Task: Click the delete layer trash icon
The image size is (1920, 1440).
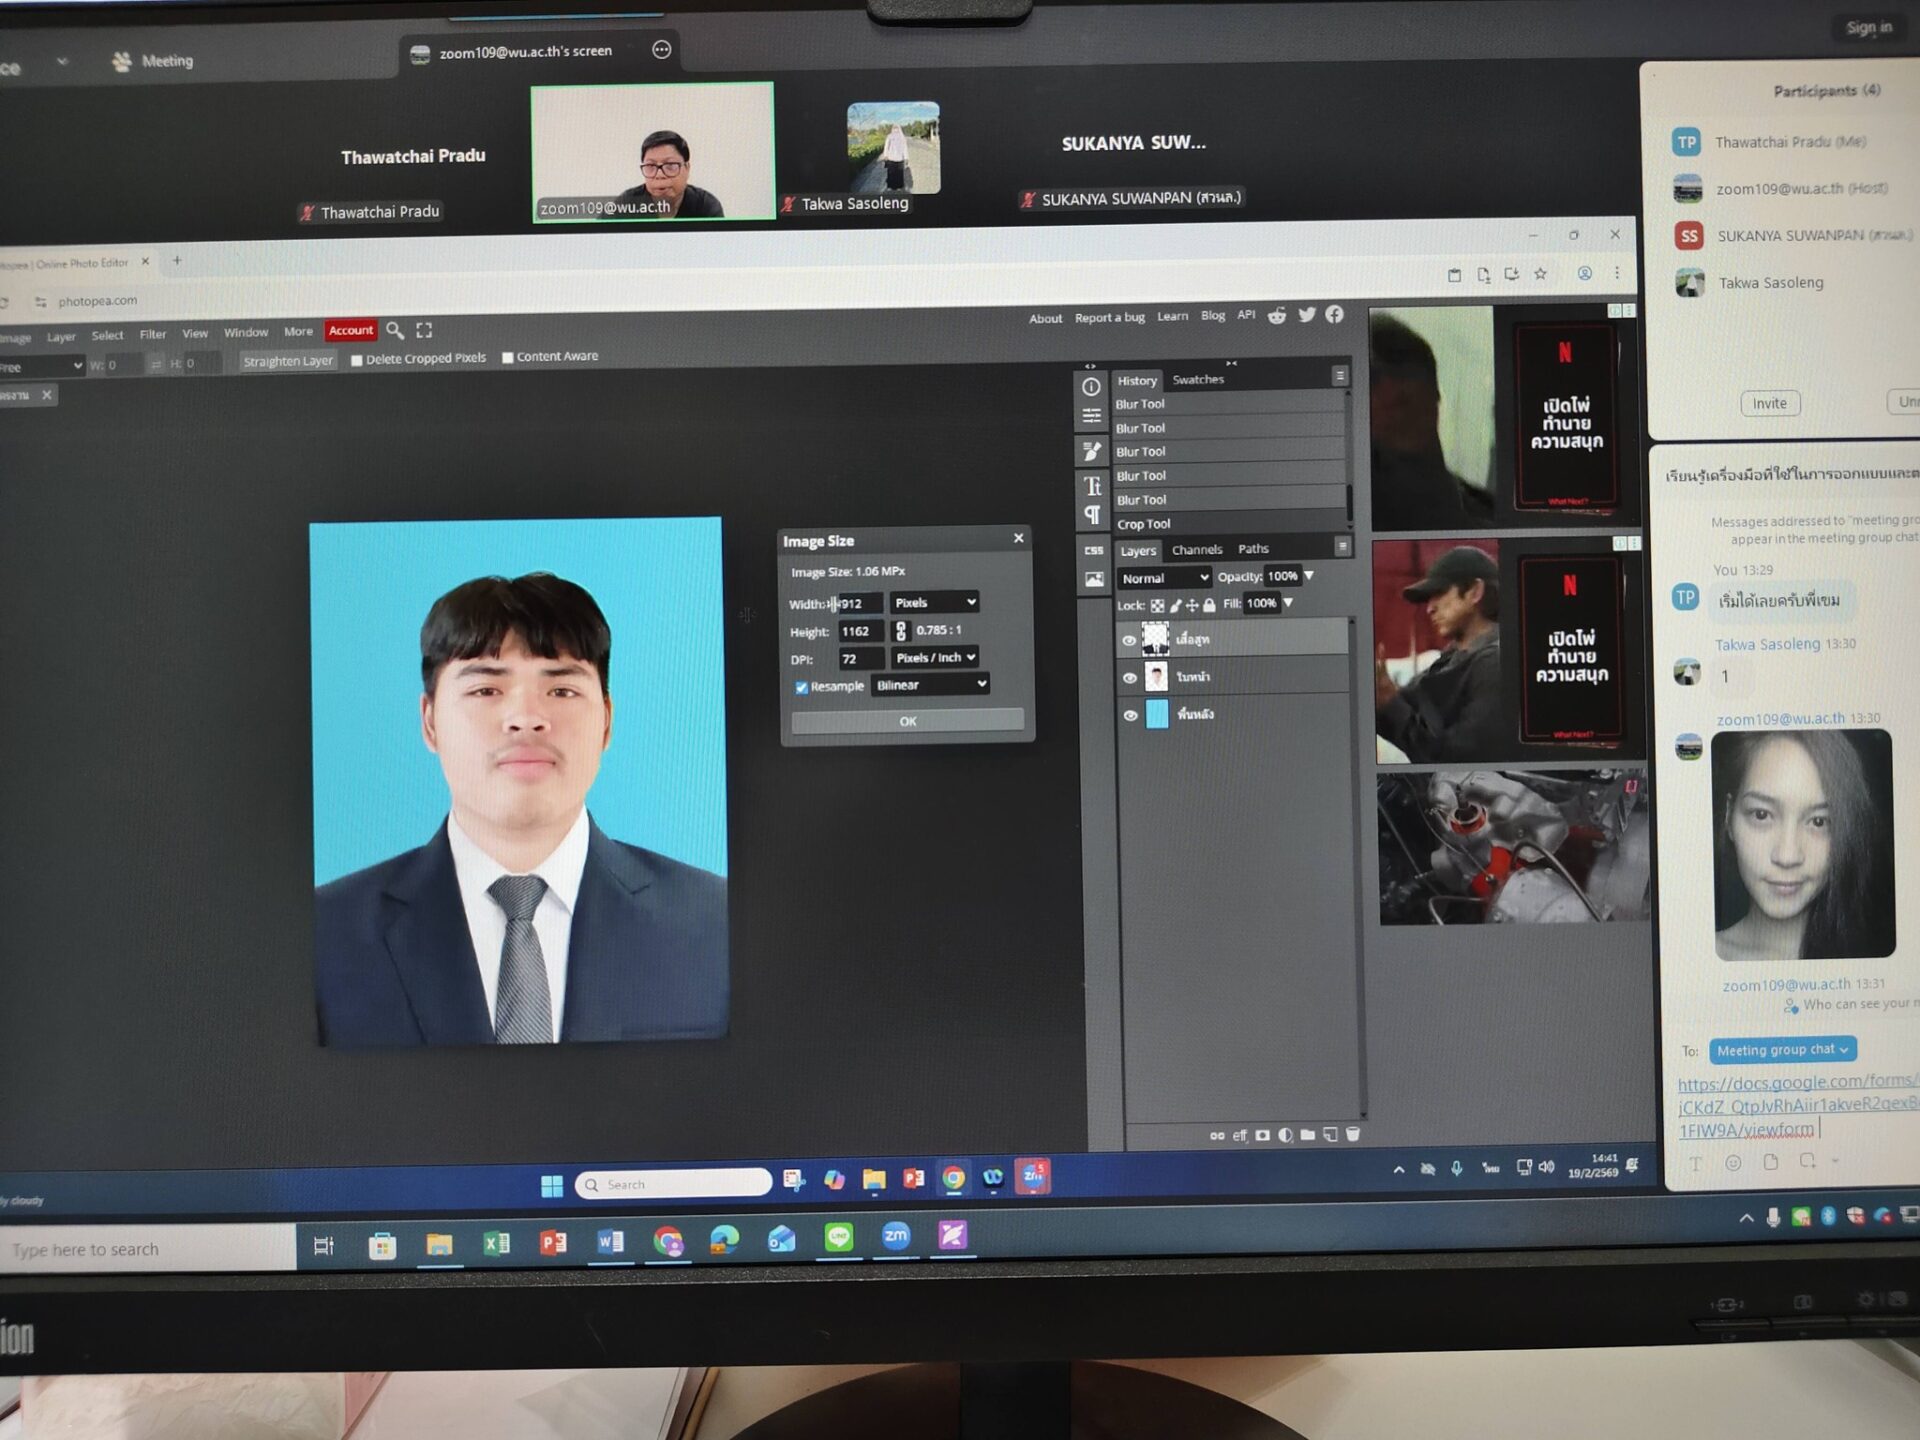Action: coord(1353,1134)
